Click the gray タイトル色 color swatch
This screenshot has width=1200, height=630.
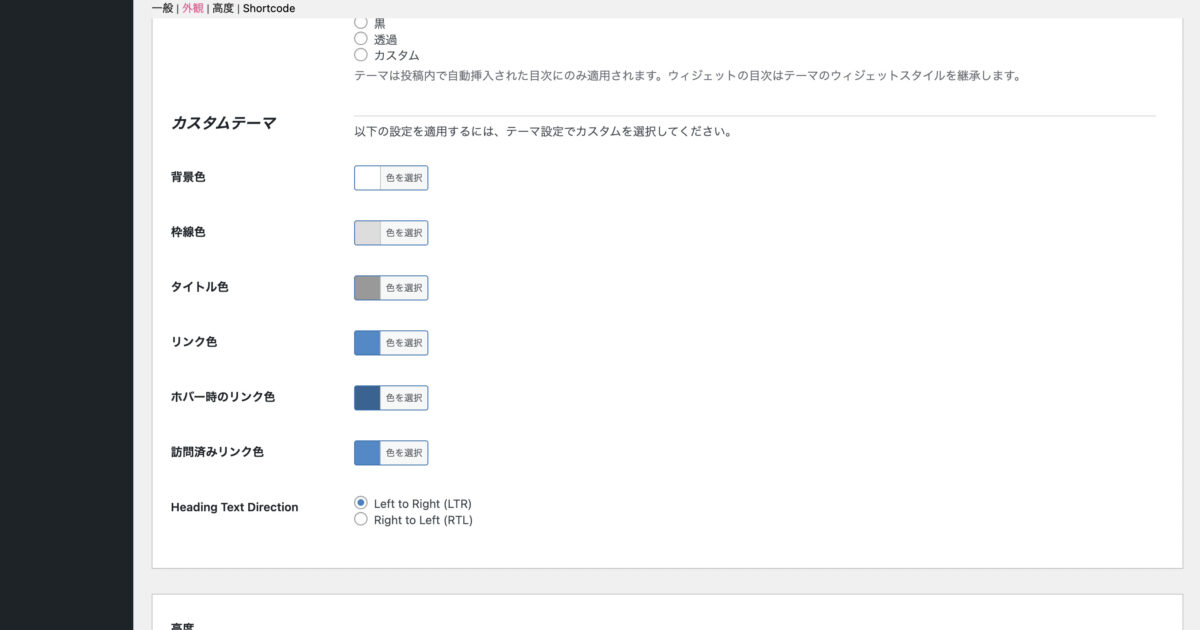click(368, 288)
